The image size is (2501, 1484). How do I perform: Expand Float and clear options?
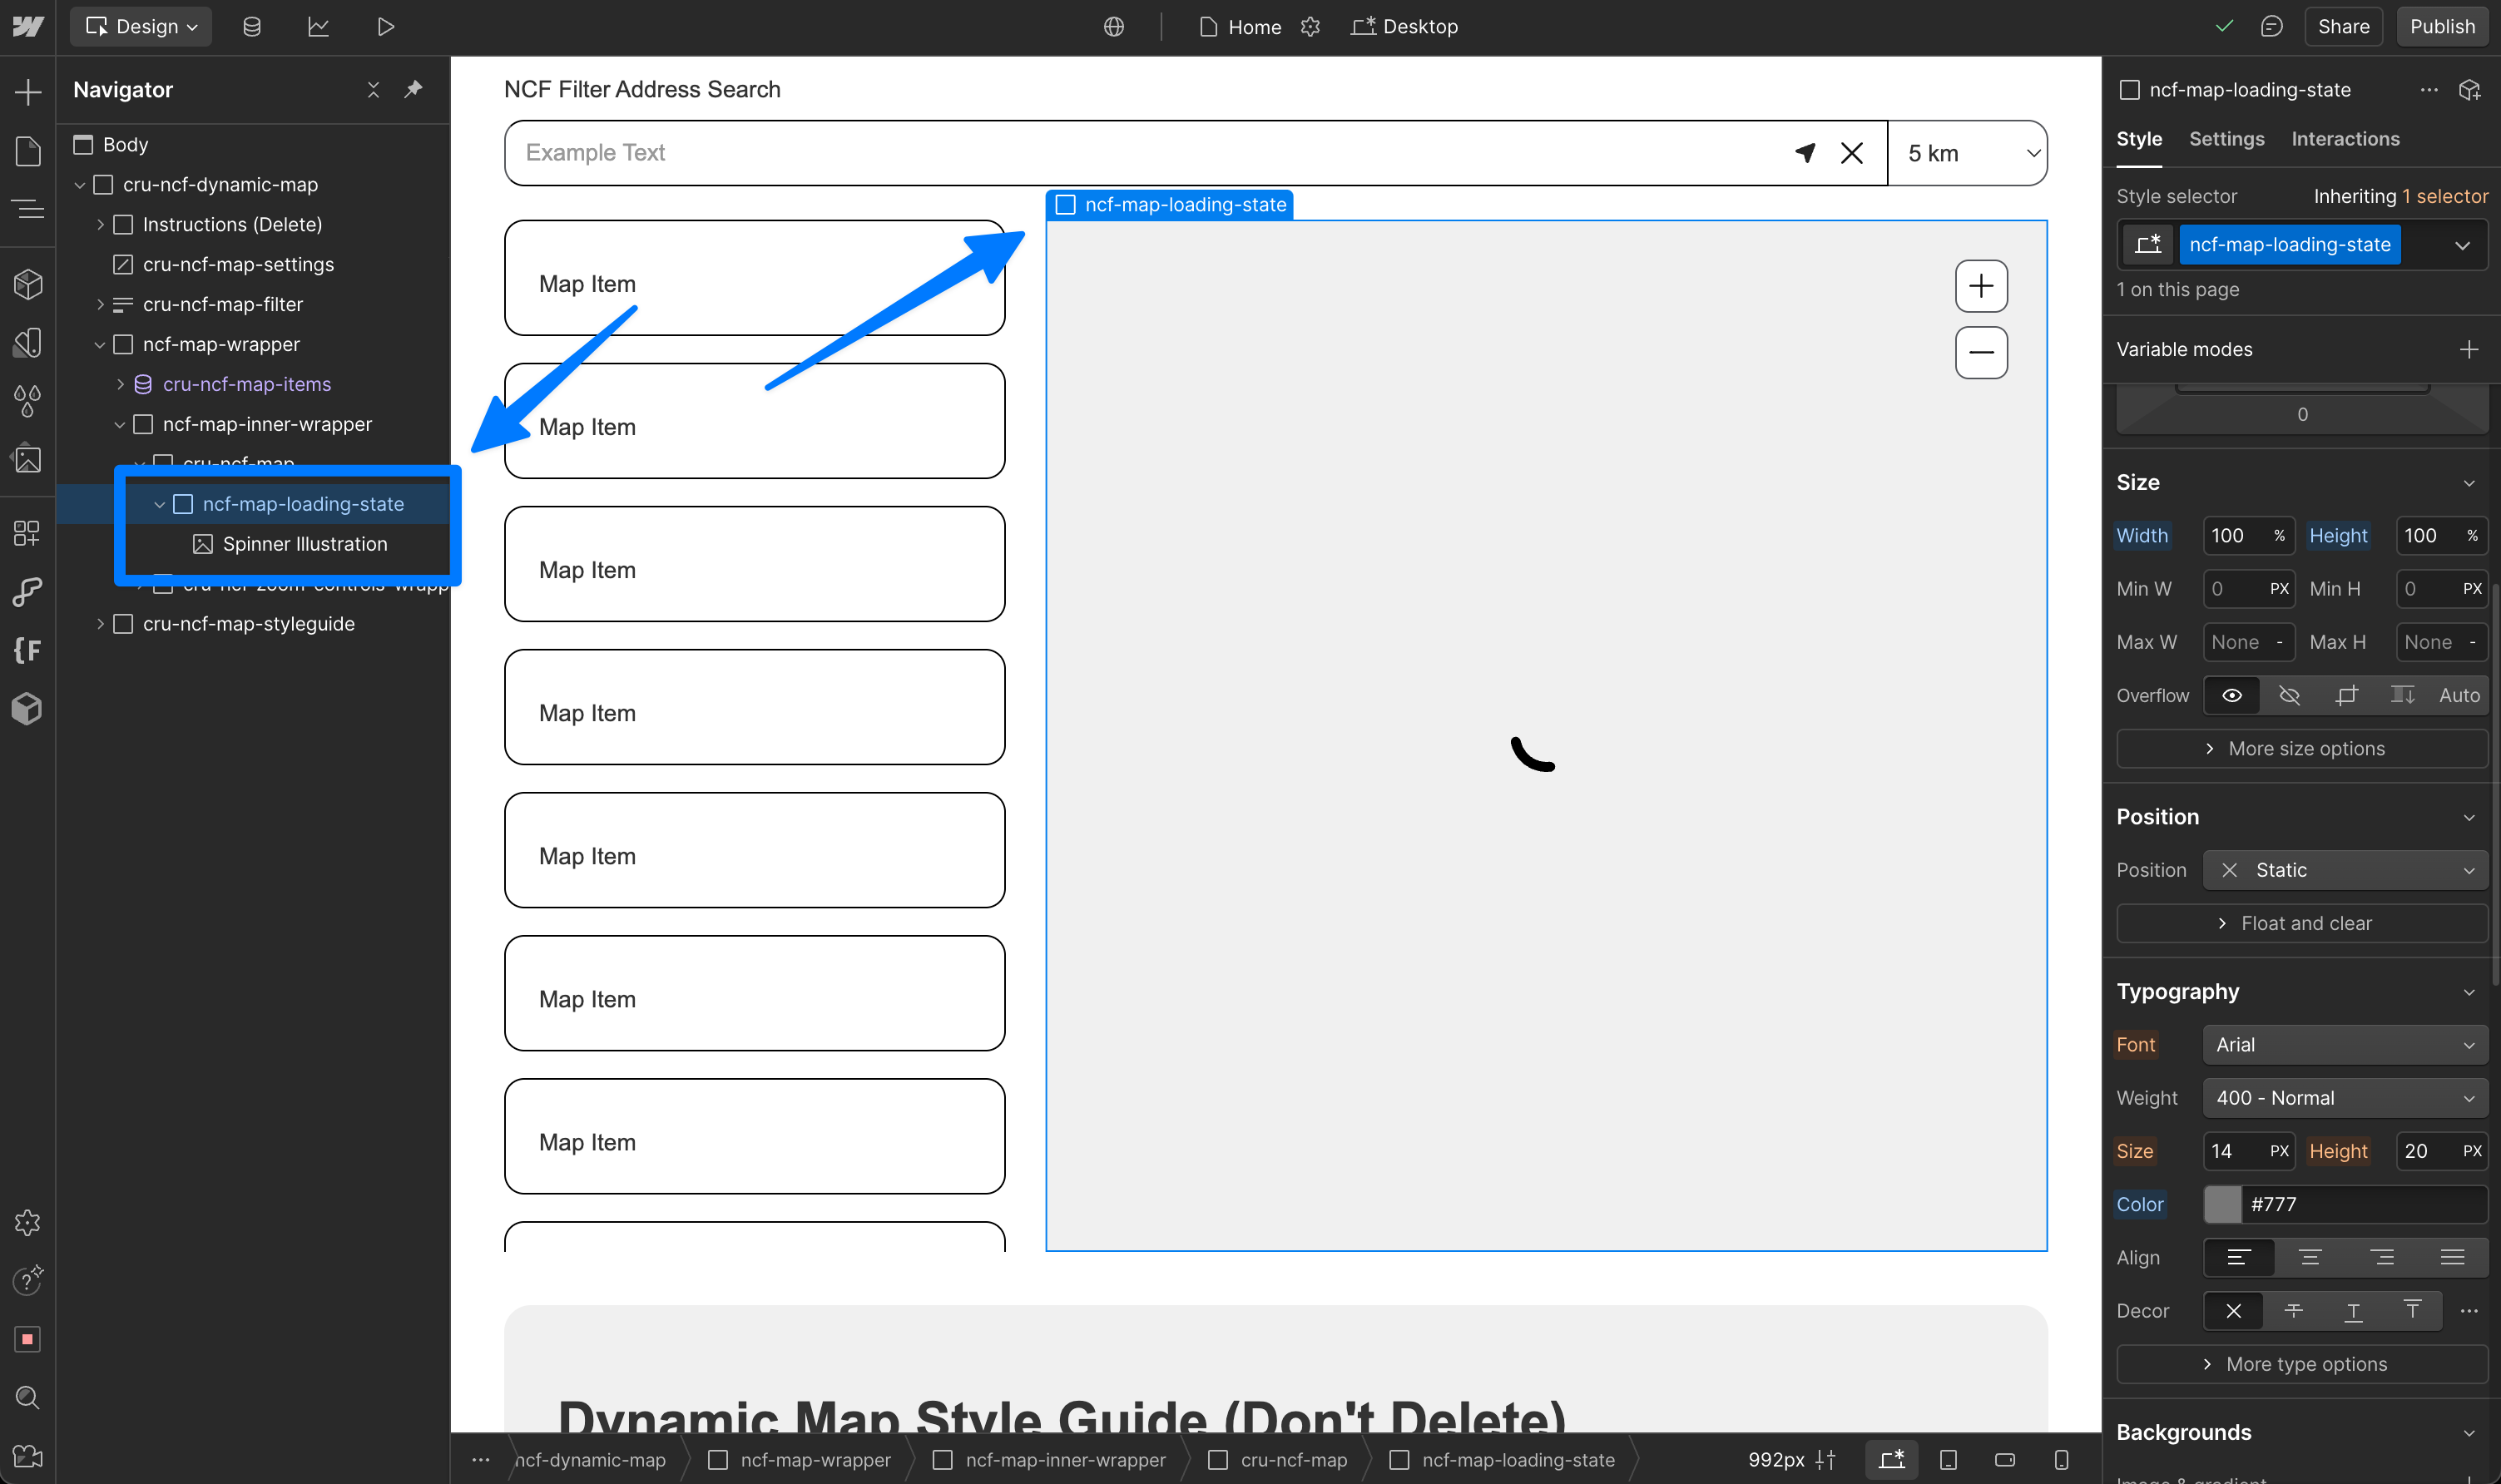2301,923
